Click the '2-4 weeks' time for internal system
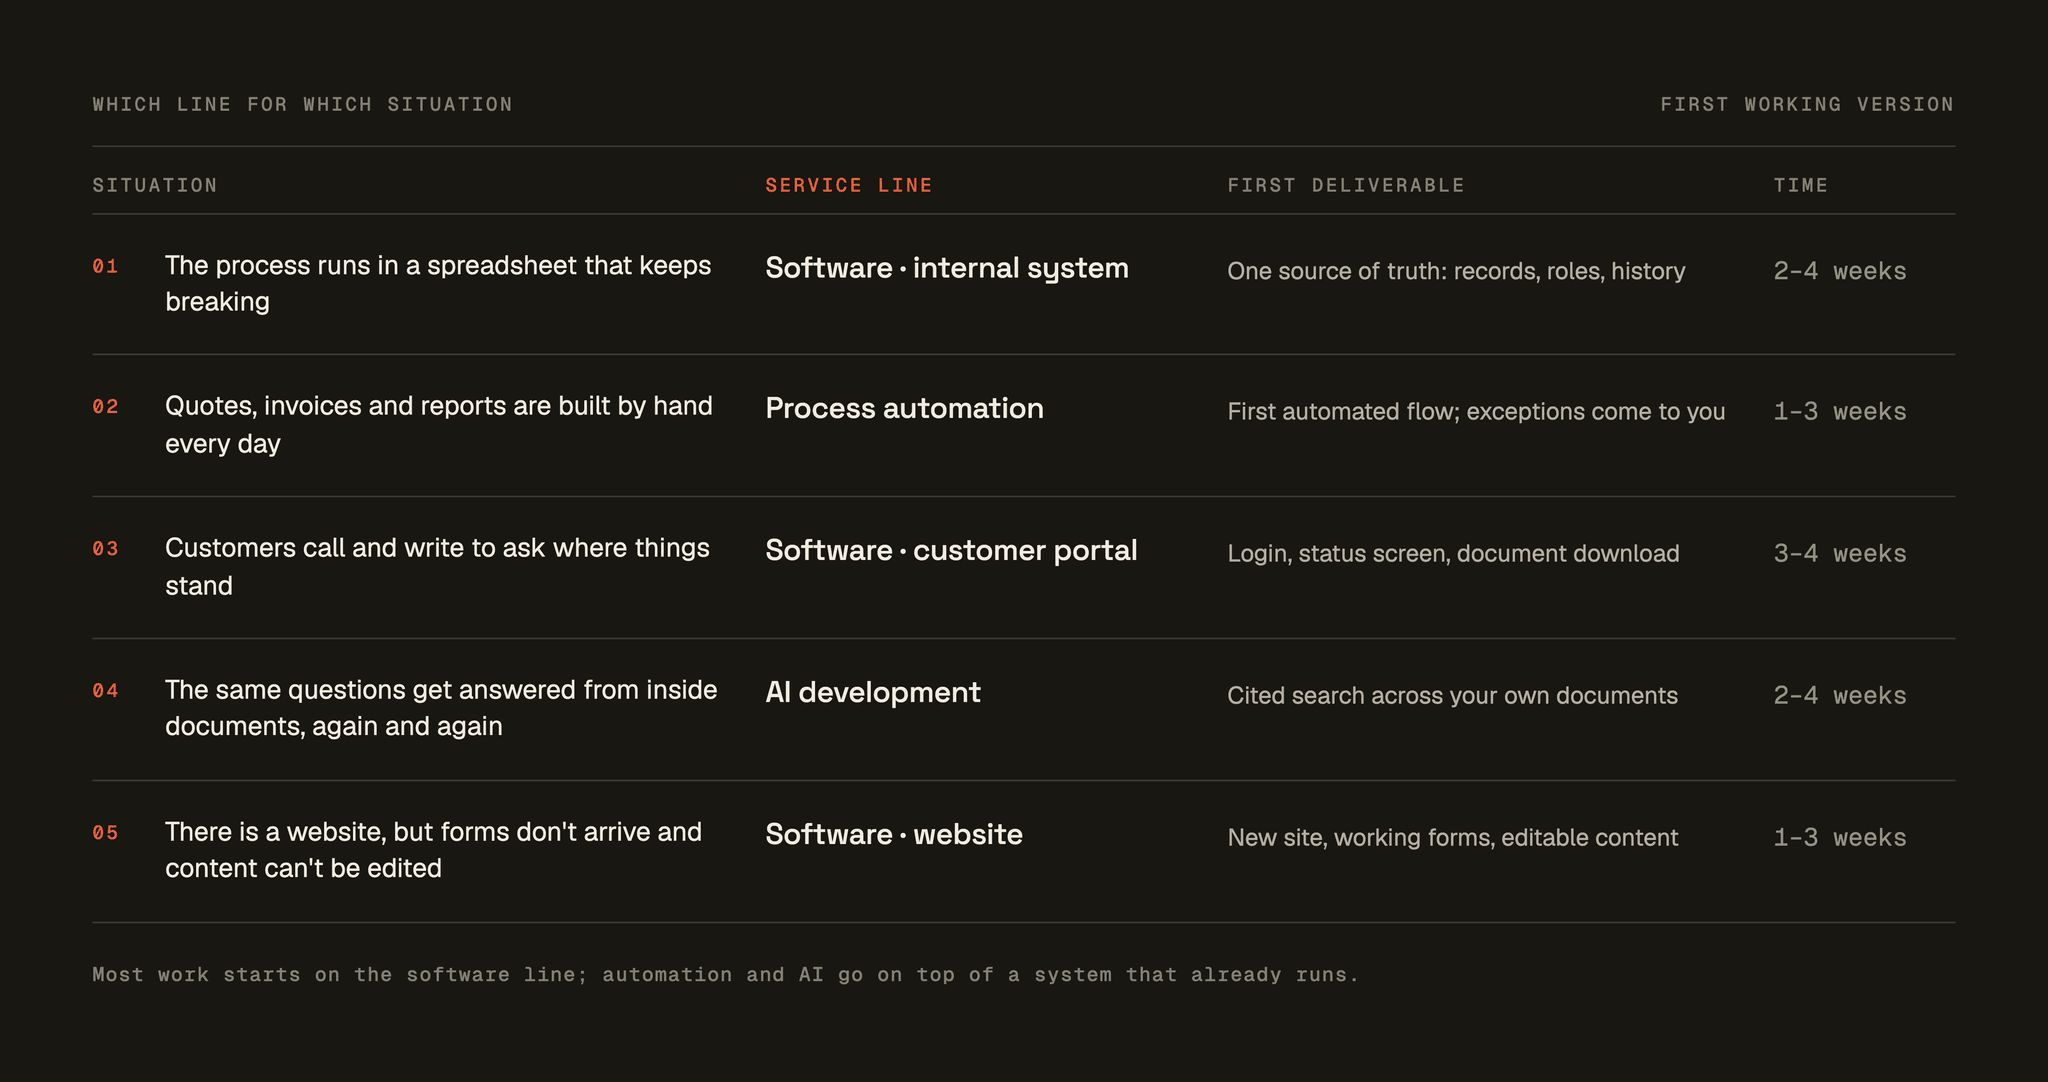 click(x=1840, y=271)
